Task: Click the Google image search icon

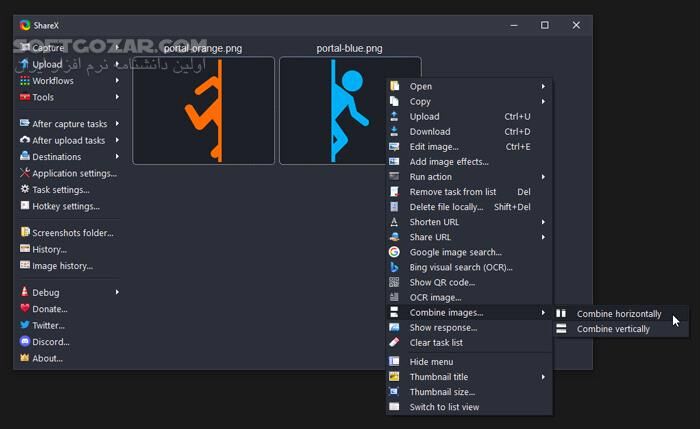Action: click(395, 252)
